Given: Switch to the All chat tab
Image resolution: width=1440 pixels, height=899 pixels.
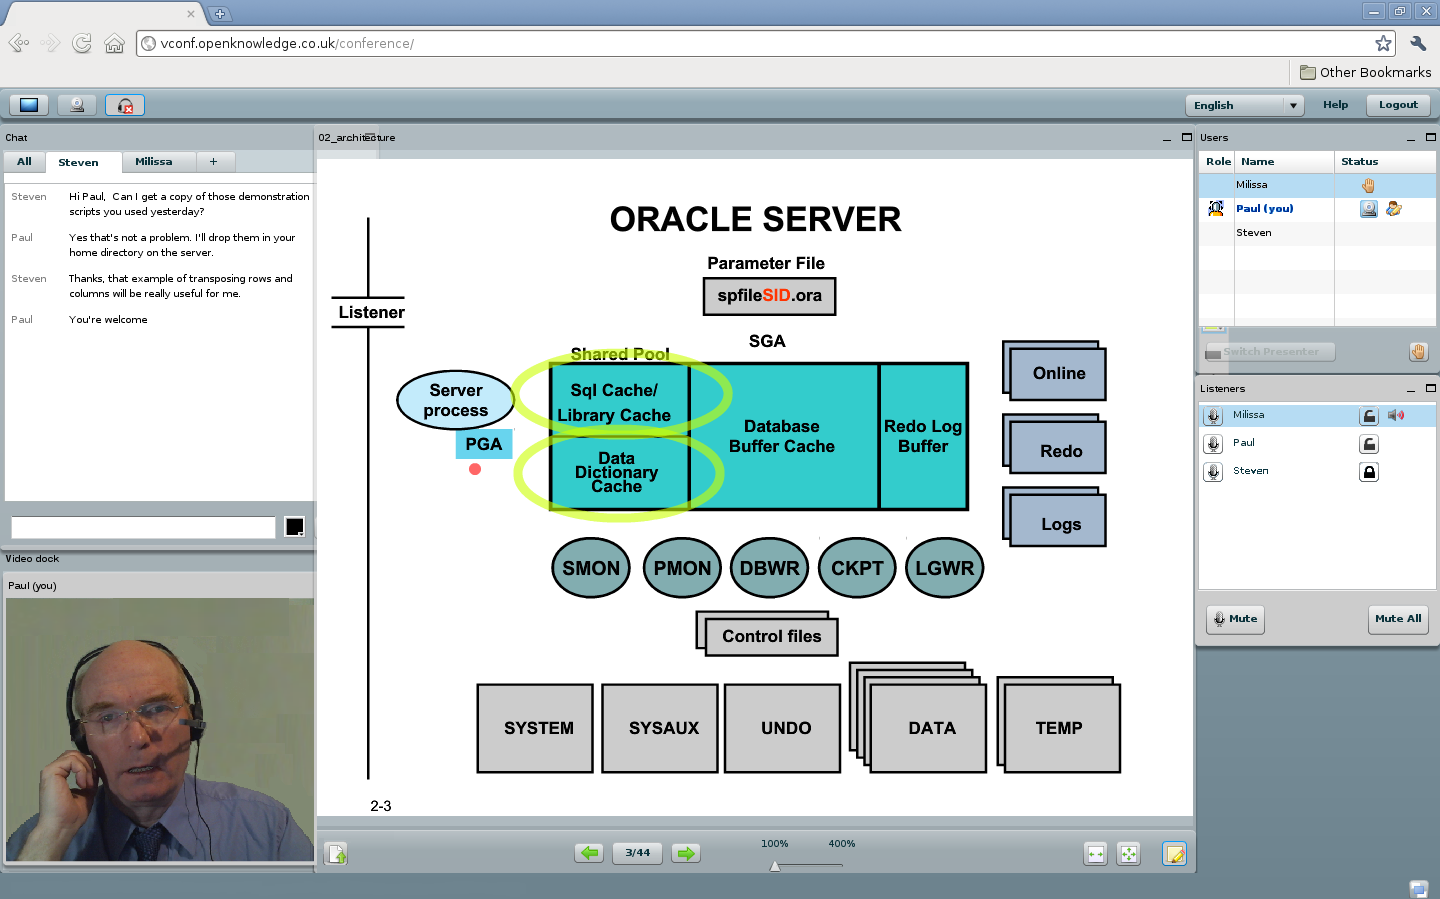Looking at the screenshot, I should pos(24,162).
